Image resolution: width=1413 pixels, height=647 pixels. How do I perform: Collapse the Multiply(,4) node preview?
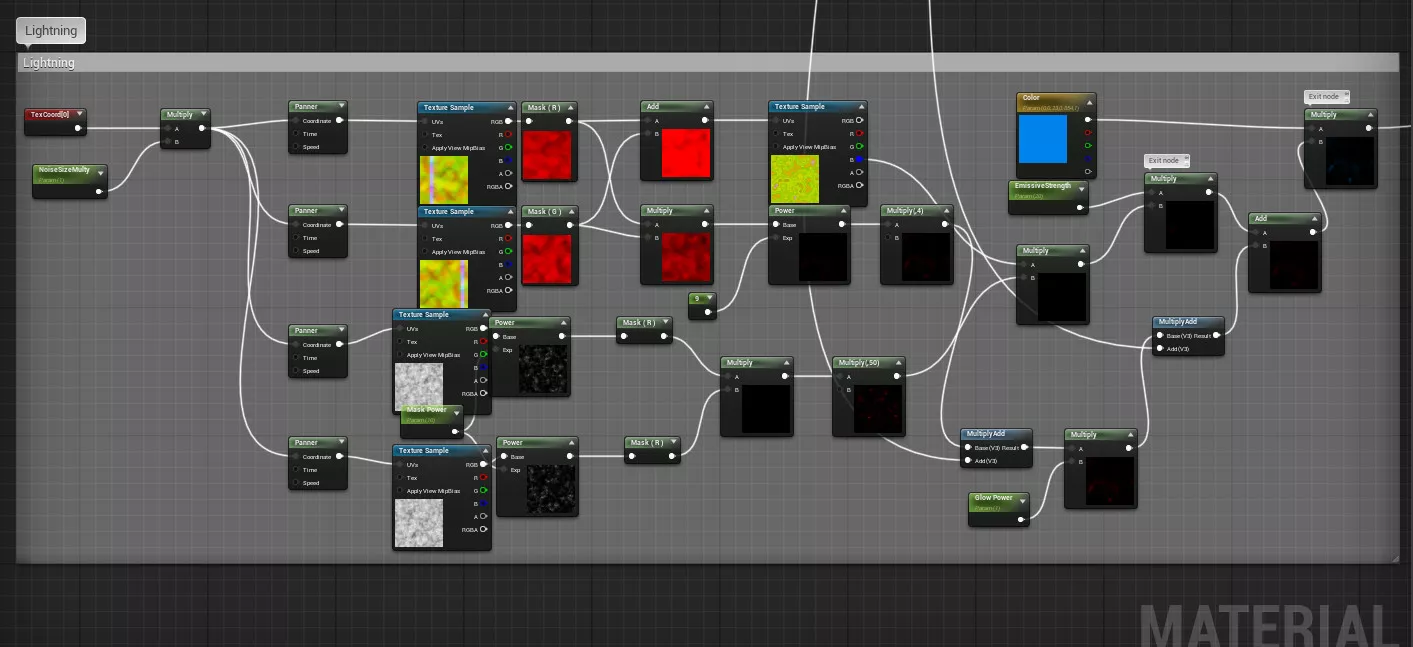point(945,212)
